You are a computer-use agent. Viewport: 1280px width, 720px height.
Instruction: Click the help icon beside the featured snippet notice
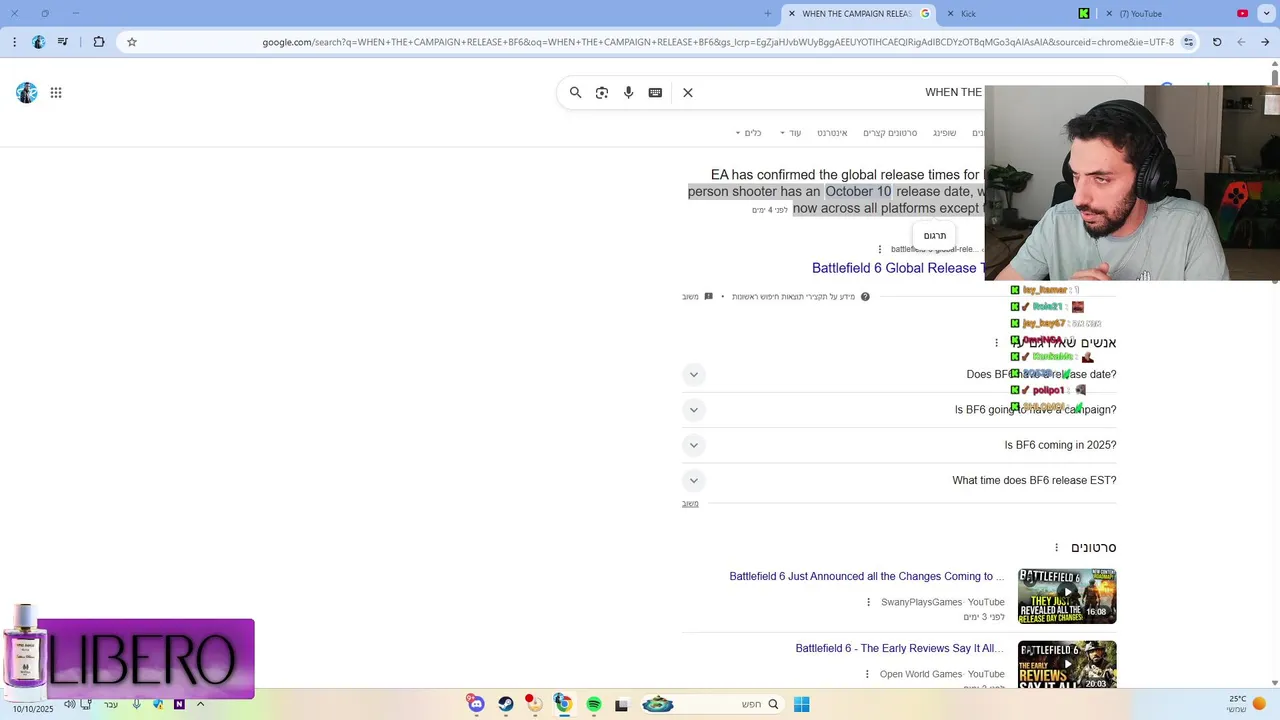point(865,297)
